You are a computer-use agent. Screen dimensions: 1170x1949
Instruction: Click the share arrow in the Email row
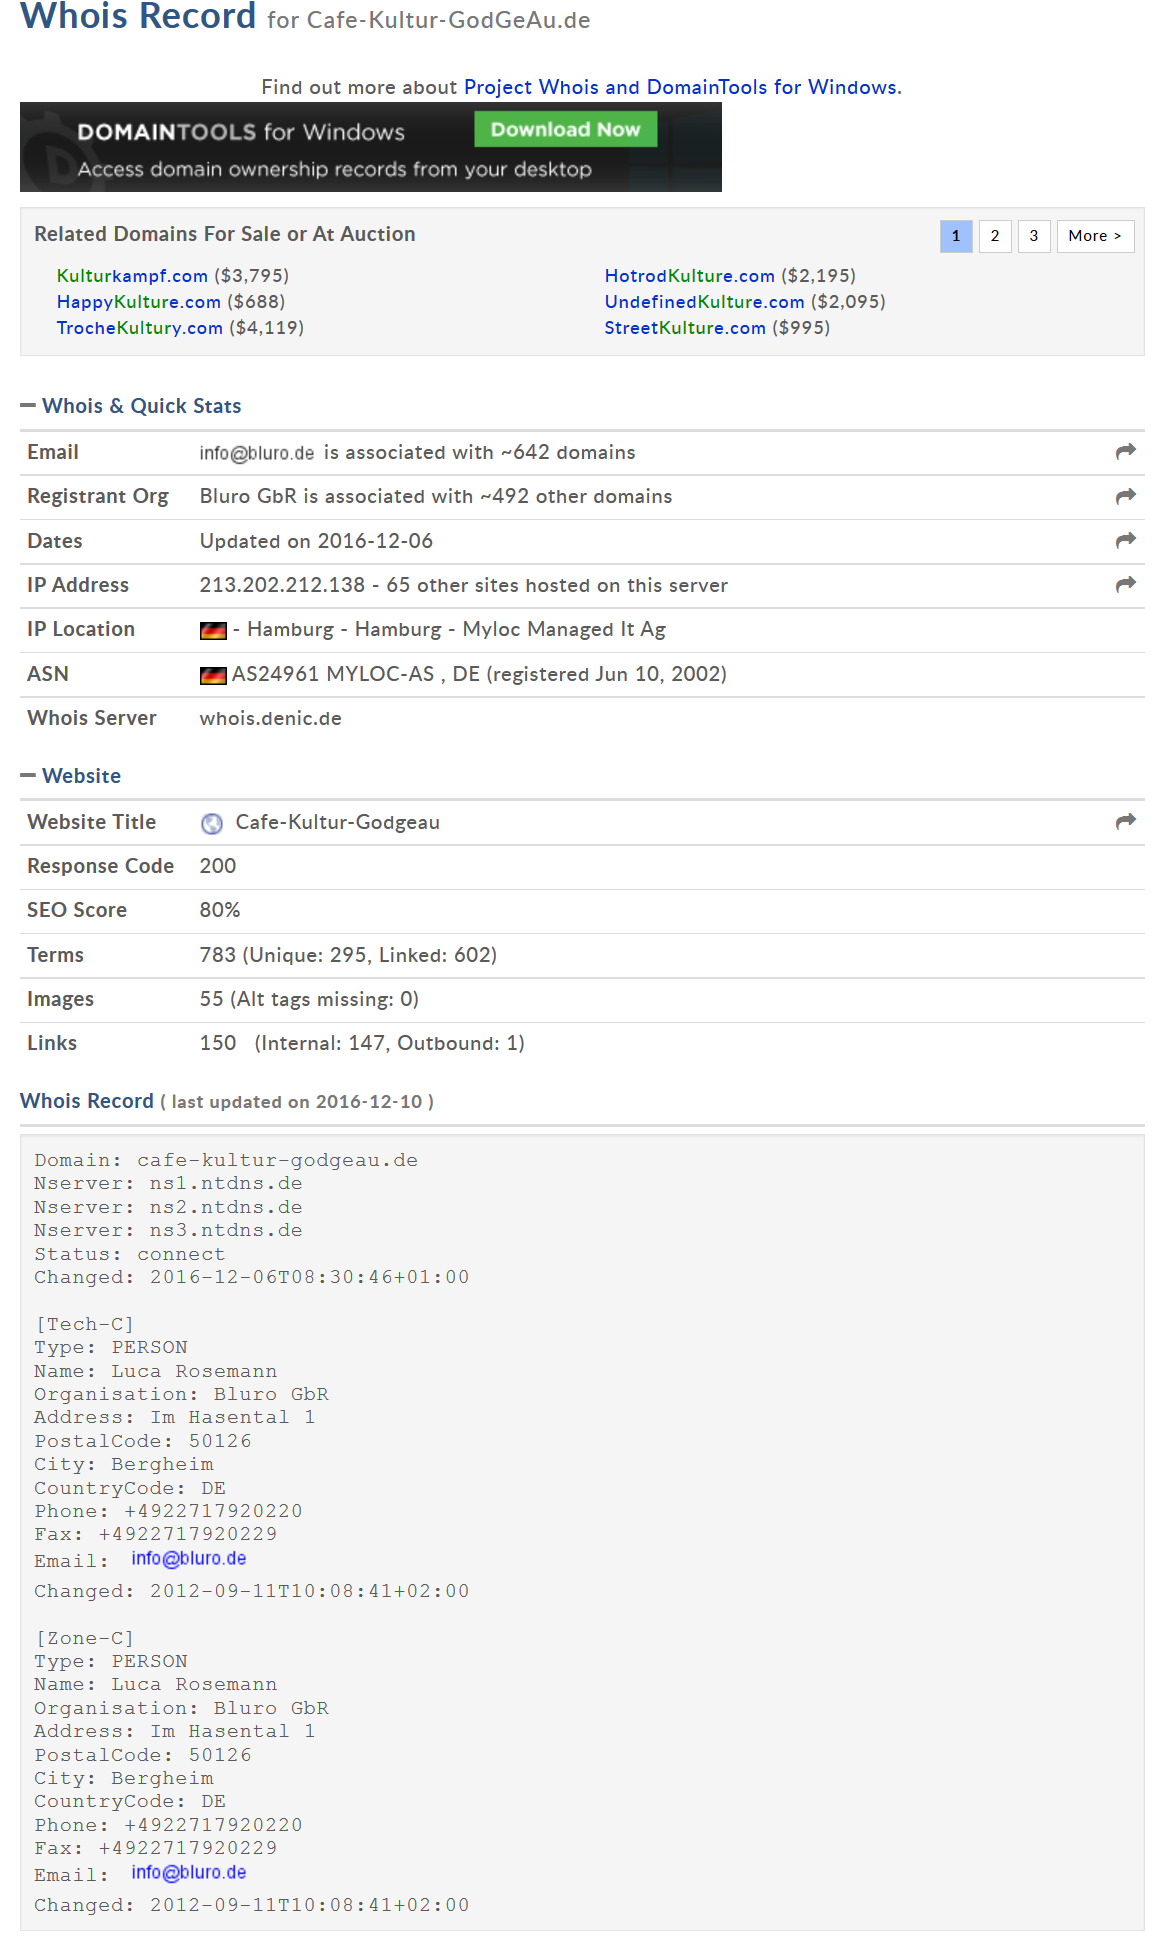pos(1126,452)
